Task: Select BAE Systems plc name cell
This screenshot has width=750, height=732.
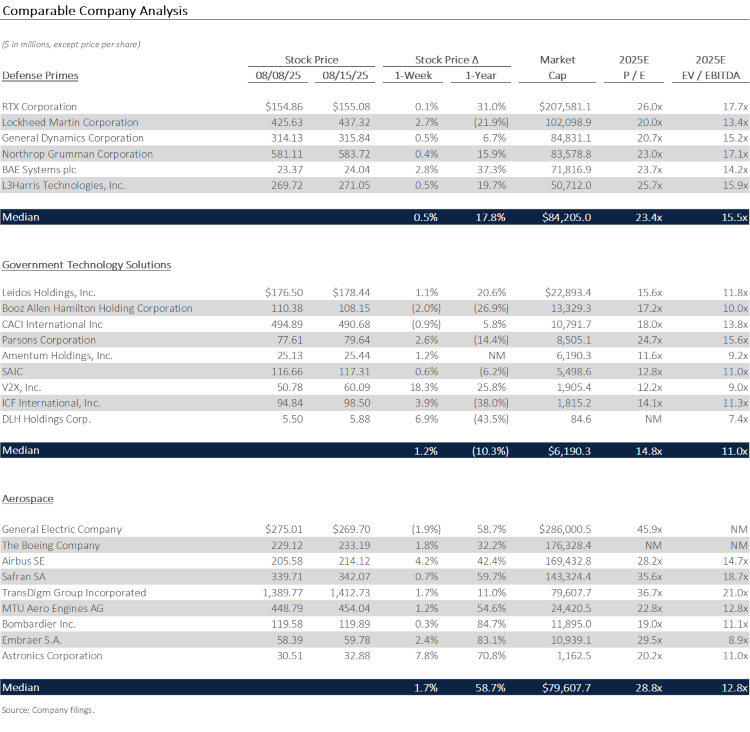Action: coord(39,169)
